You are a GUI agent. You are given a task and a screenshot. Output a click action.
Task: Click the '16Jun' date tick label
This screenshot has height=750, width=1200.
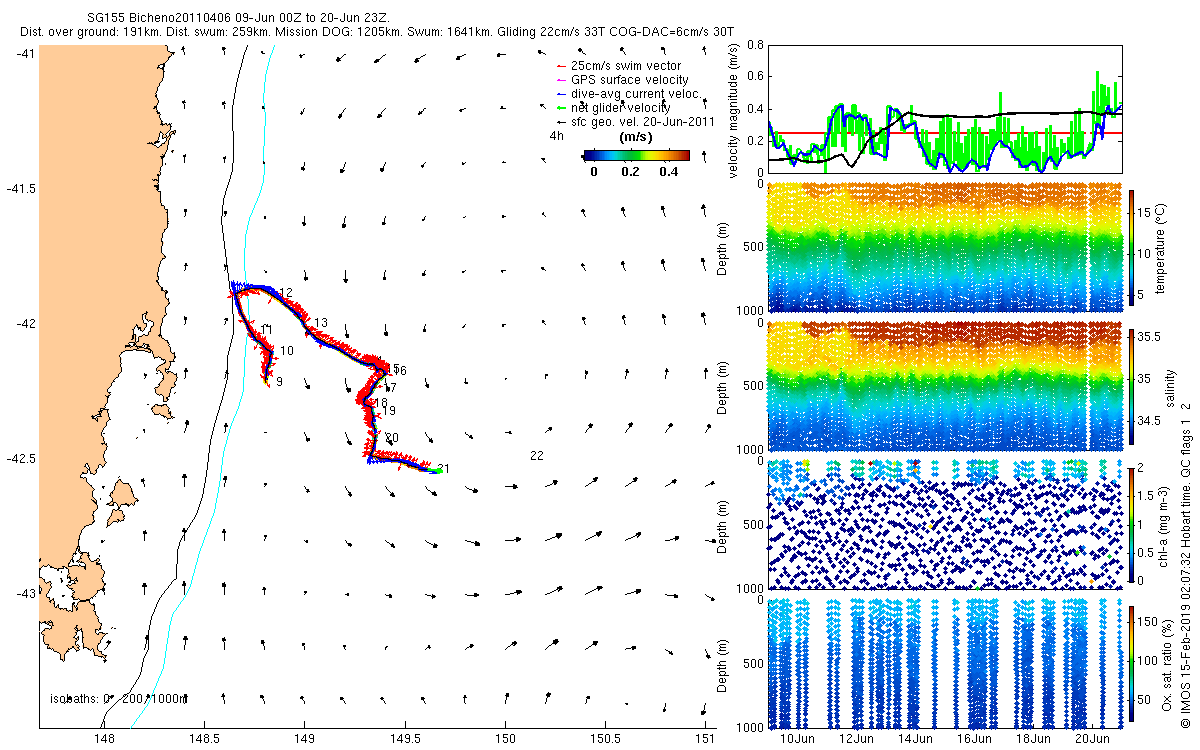tap(974, 739)
